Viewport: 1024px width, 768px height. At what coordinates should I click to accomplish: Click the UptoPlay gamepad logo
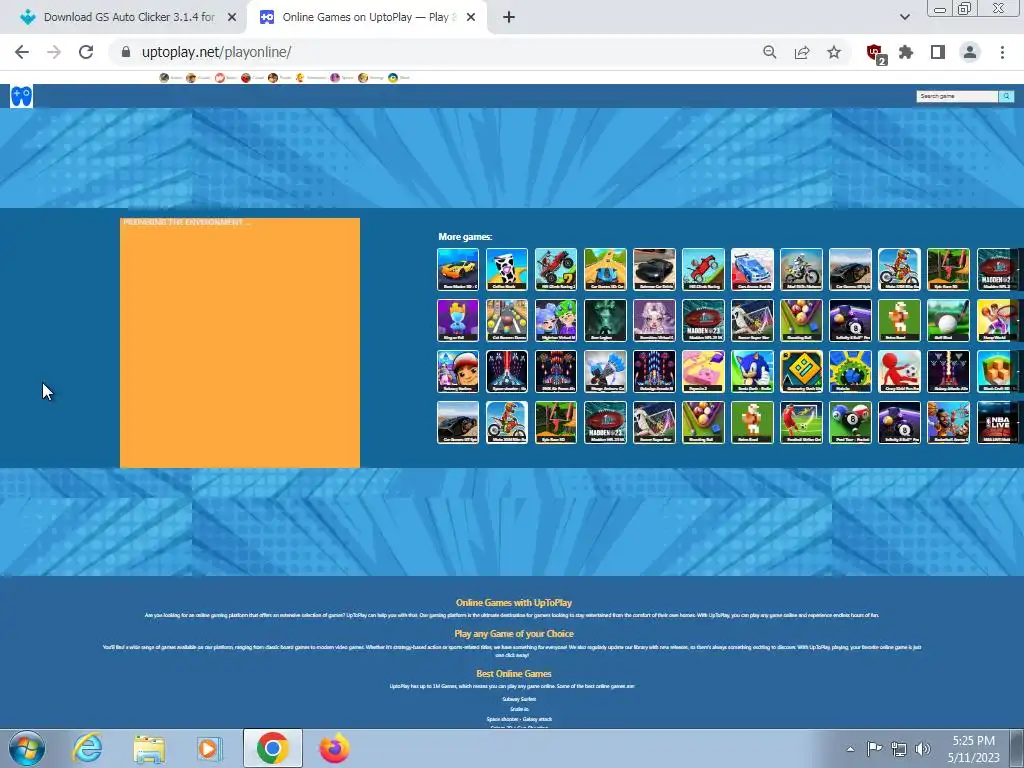(22, 96)
